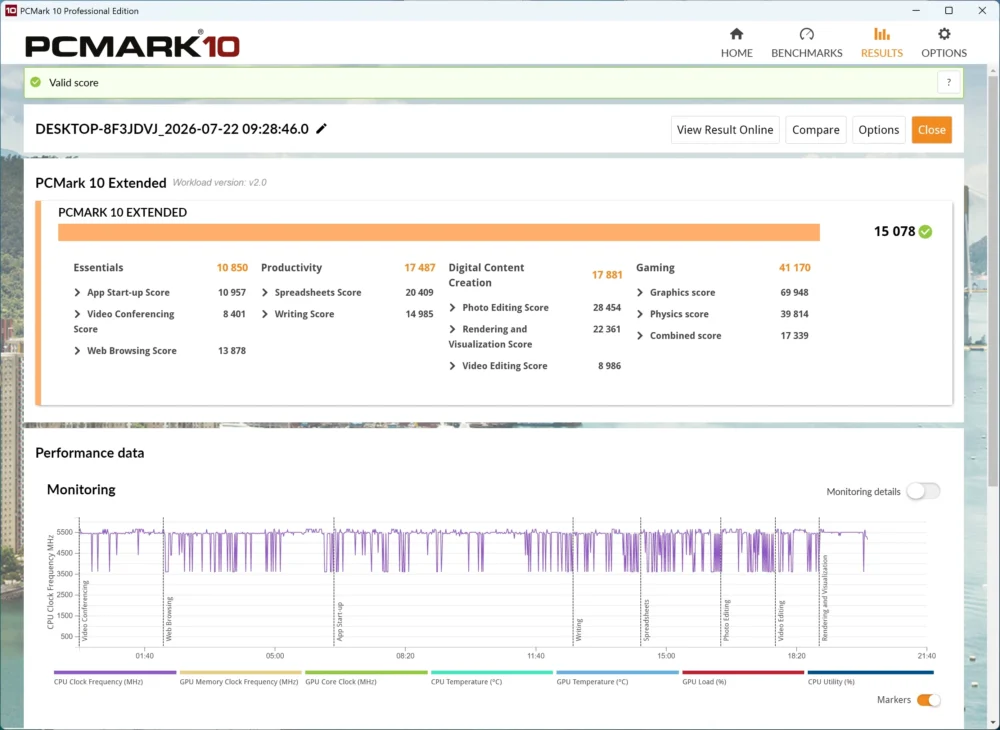Expand the Spreadsheets Score details
Screen dimensions: 1000x730
pos(265,293)
